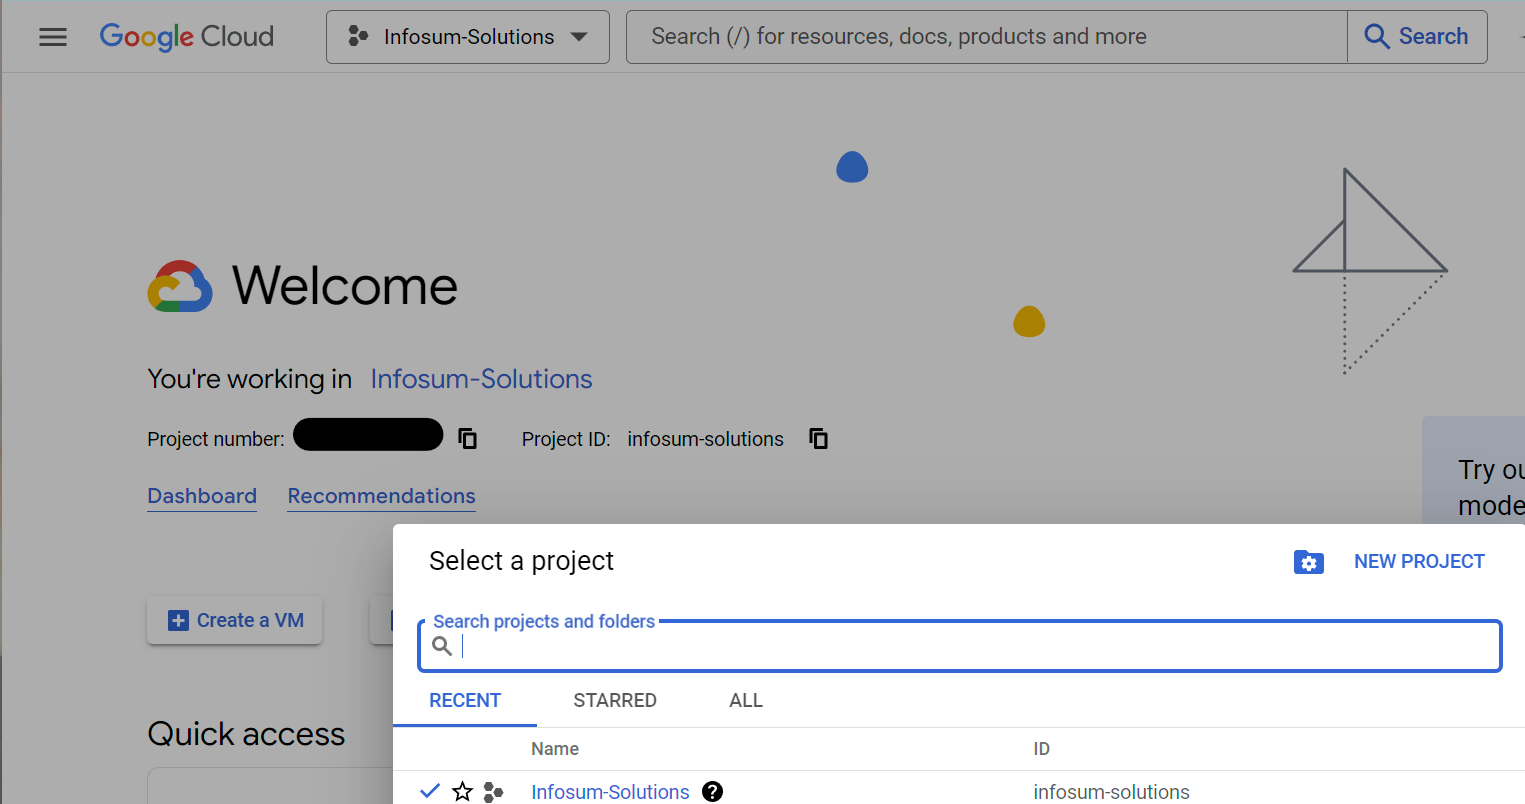Switch to the ALL tab
The image size is (1525, 804).
pyautogui.click(x=745, y=700)
